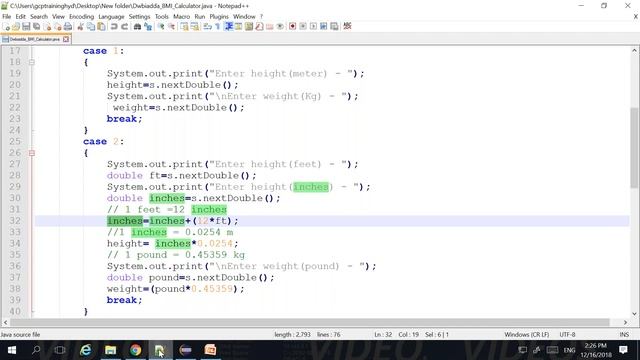
Task: Open the User Defined Language dialog icon
Action: [x=238, y=27]
